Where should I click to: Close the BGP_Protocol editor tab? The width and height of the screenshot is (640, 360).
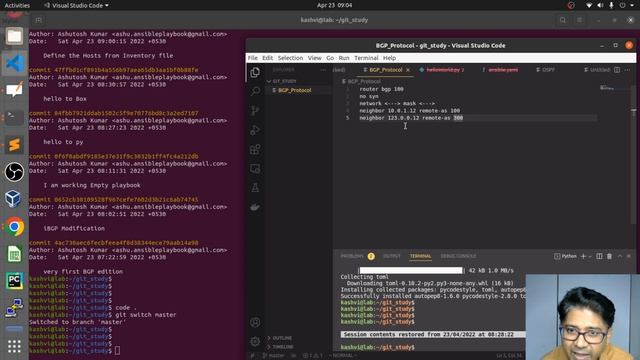click(408, 70)
